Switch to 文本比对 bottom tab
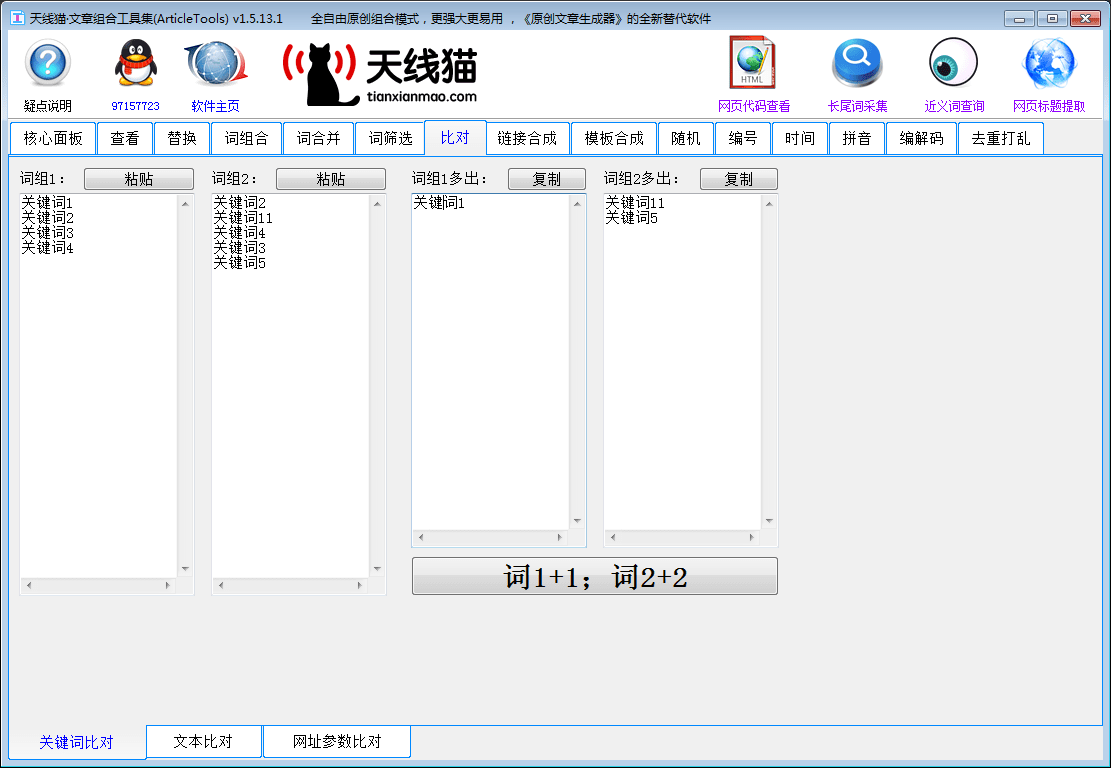This screenshot has width=1111, height=768. tap(203, 741)
